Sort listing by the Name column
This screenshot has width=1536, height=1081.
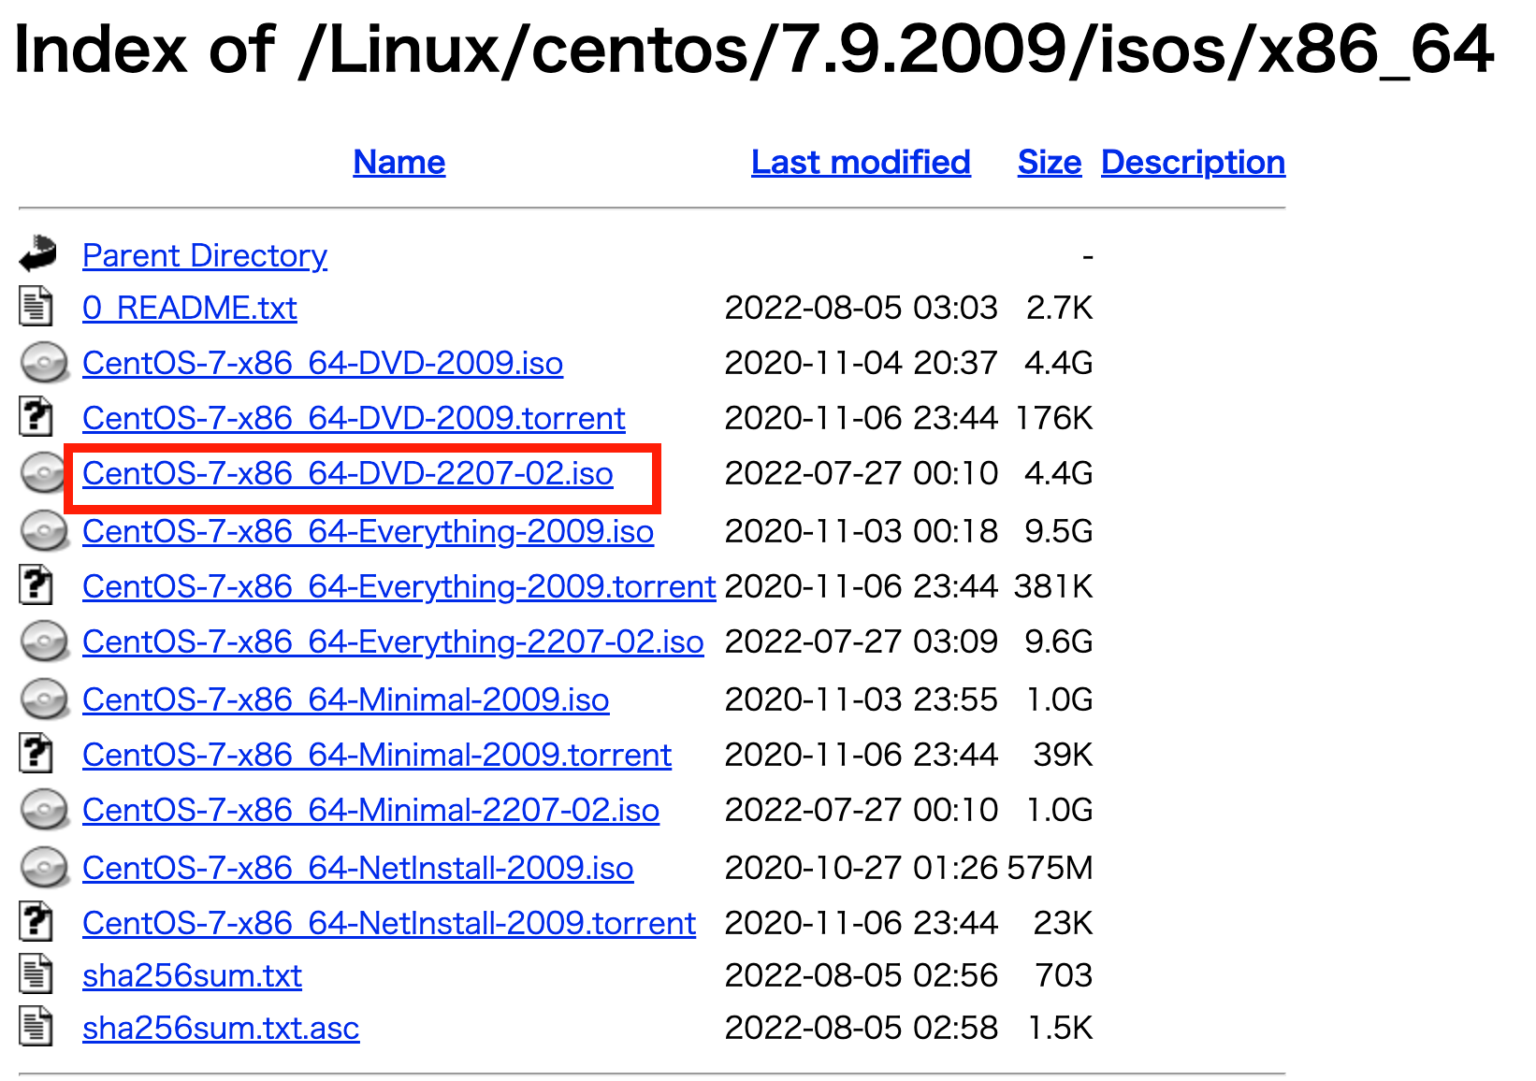pos(398,162)
